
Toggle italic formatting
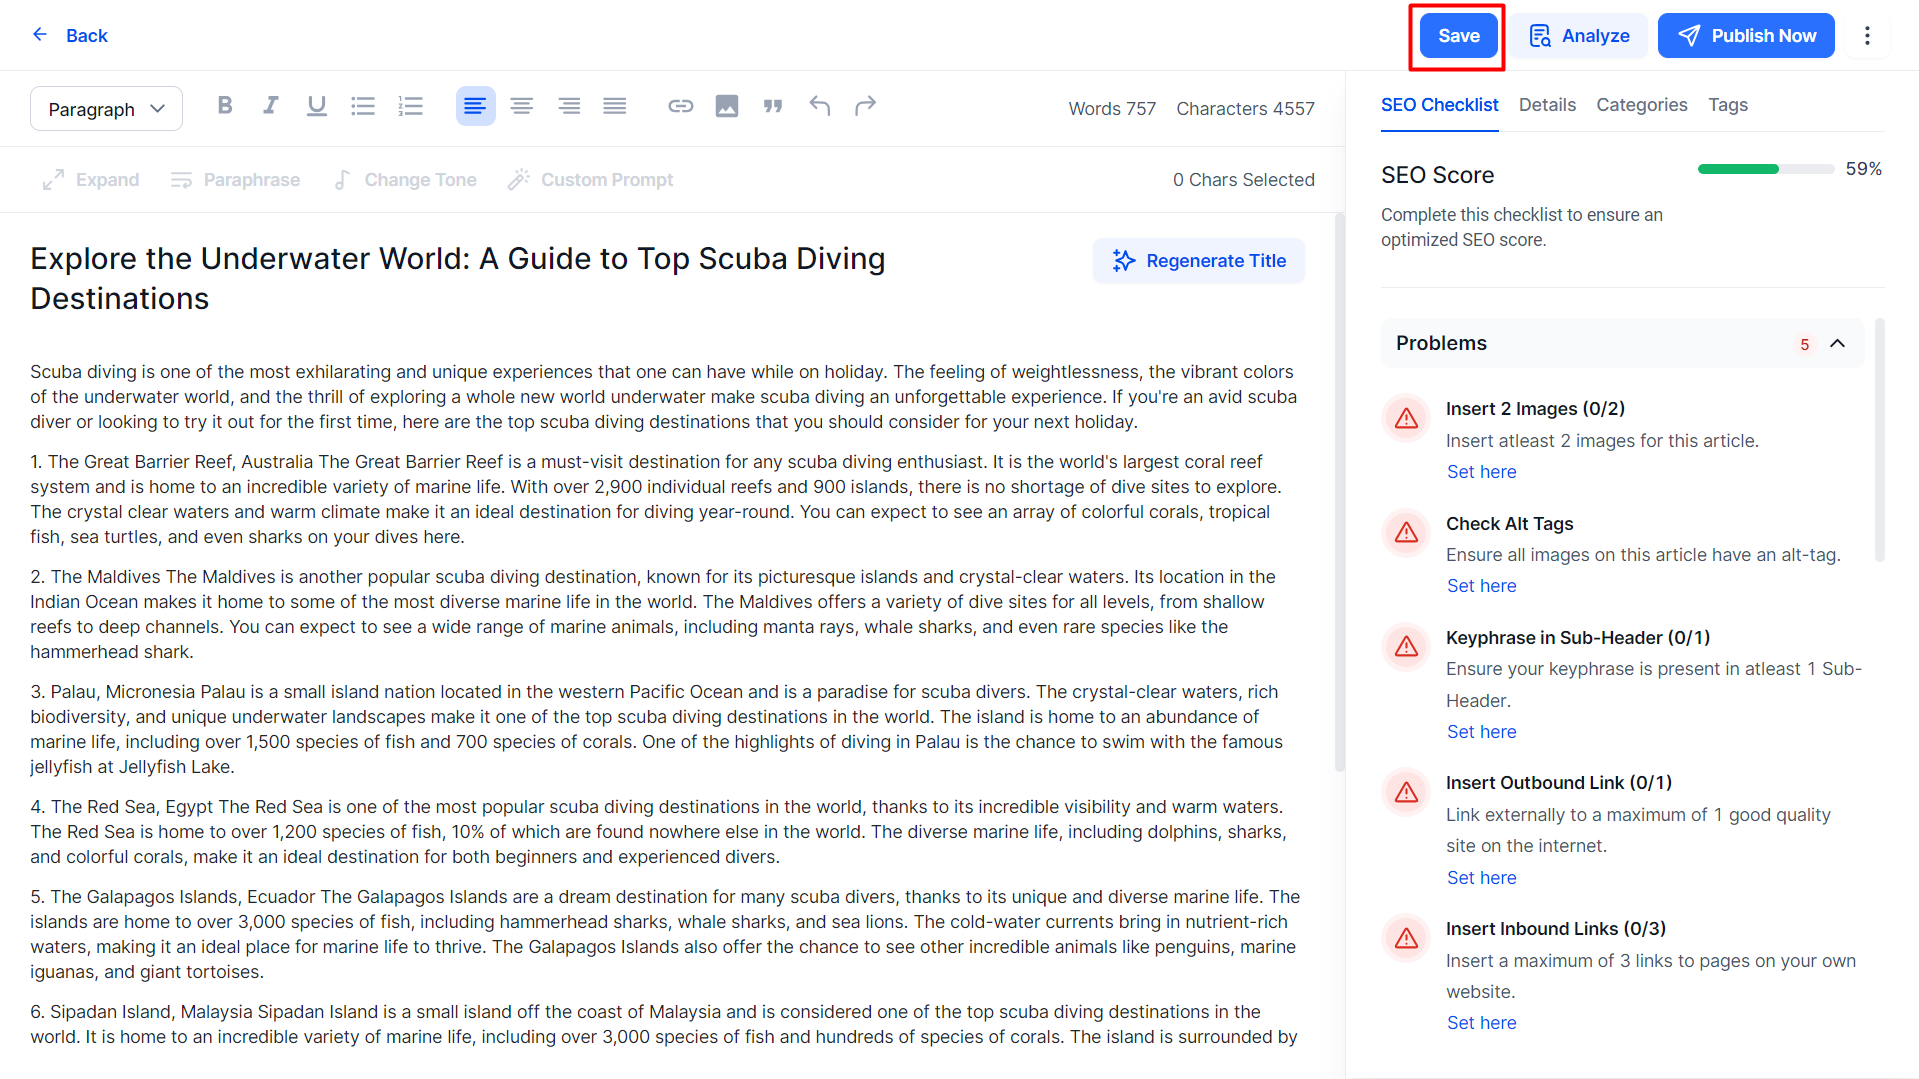point(270,105)
